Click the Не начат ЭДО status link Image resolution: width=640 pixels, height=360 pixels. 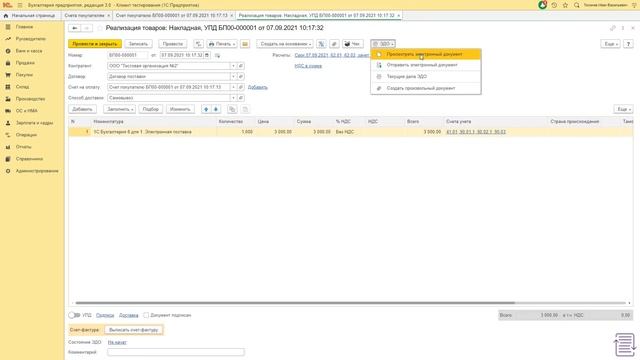(x=117, y=342)
